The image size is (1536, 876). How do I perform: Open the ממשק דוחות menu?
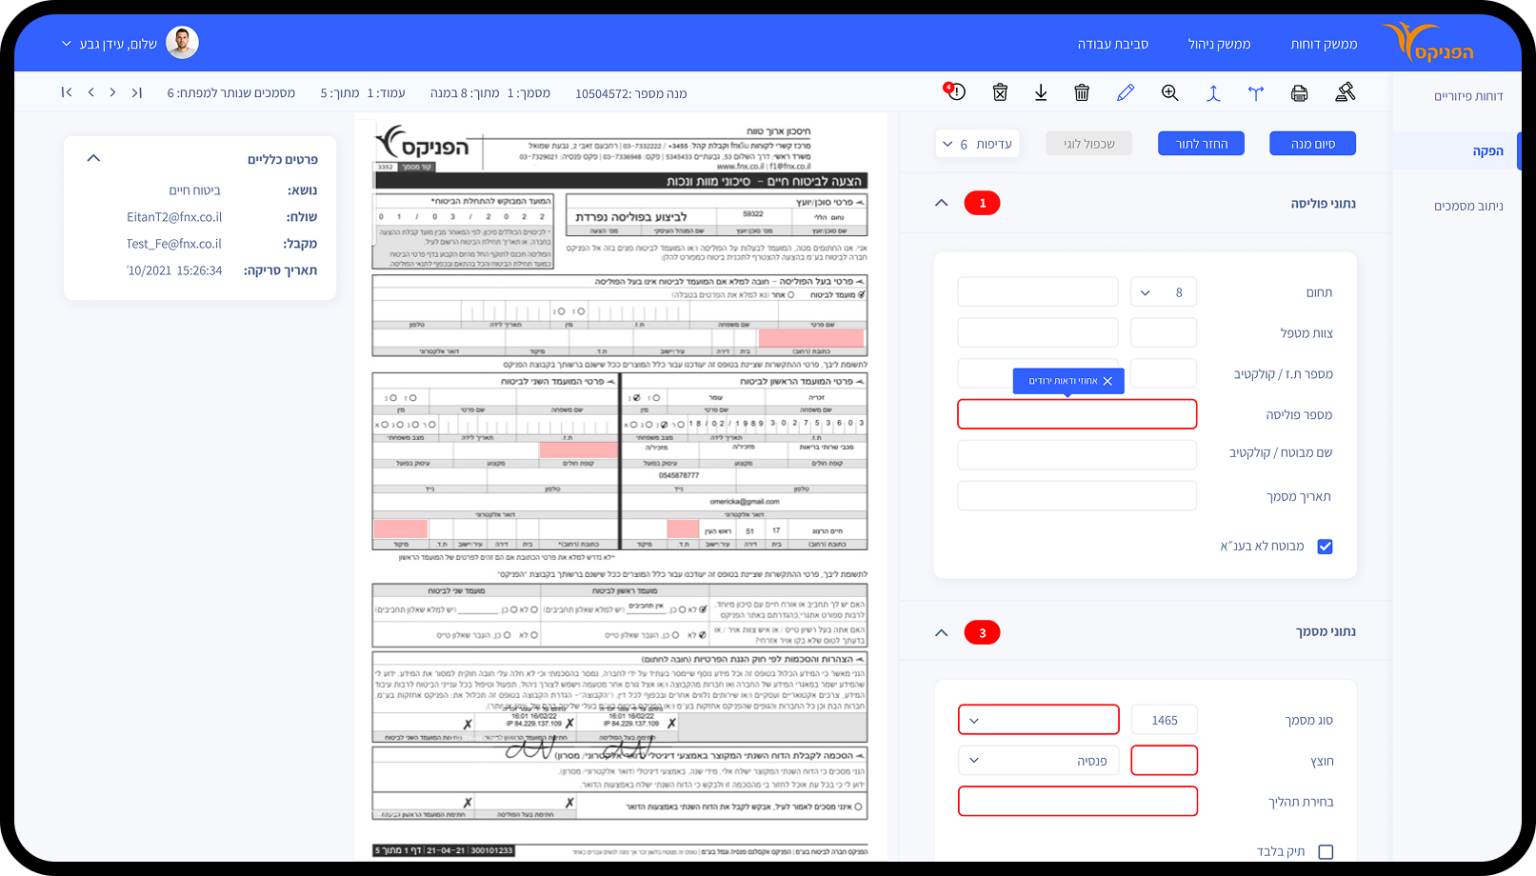coord(1323,44)
